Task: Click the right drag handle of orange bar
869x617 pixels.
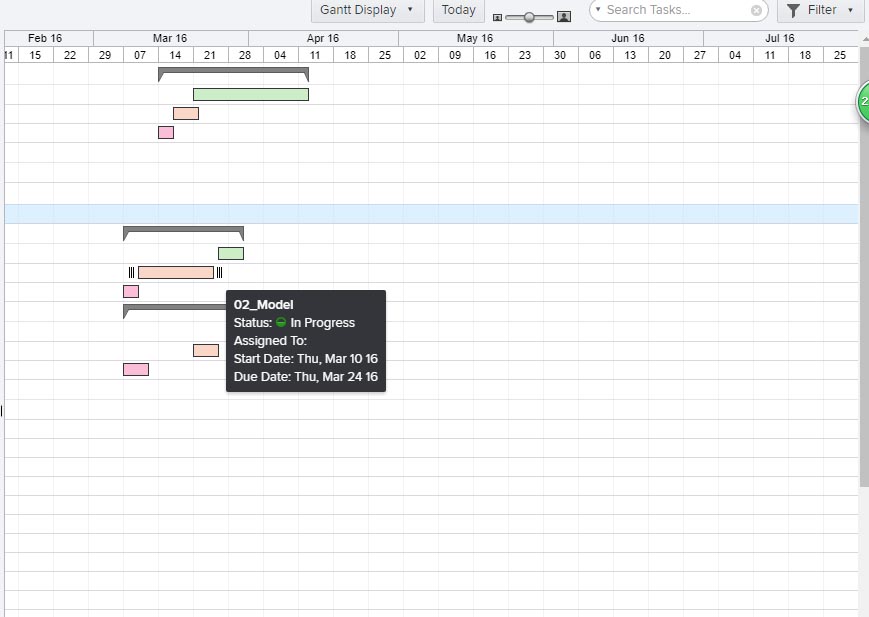Action: pos(219,272)
